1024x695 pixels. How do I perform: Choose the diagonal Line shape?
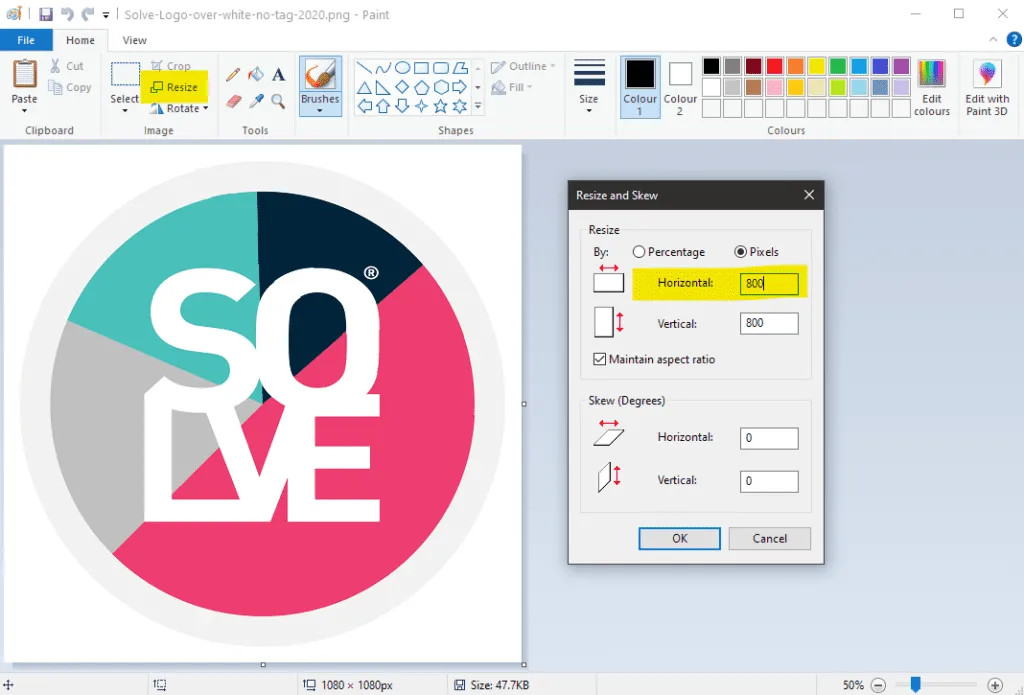(364, 67)
